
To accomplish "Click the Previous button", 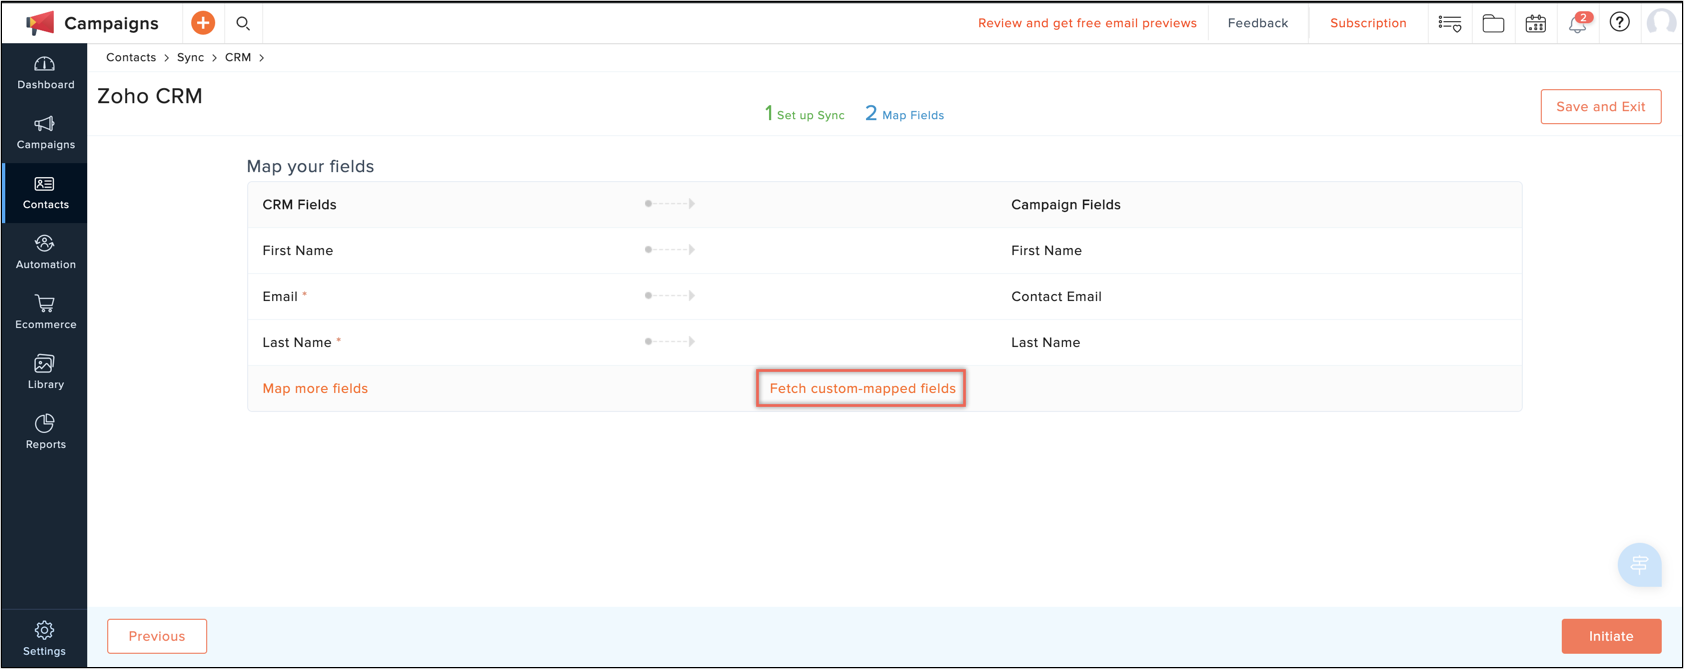I will [157, 636].
